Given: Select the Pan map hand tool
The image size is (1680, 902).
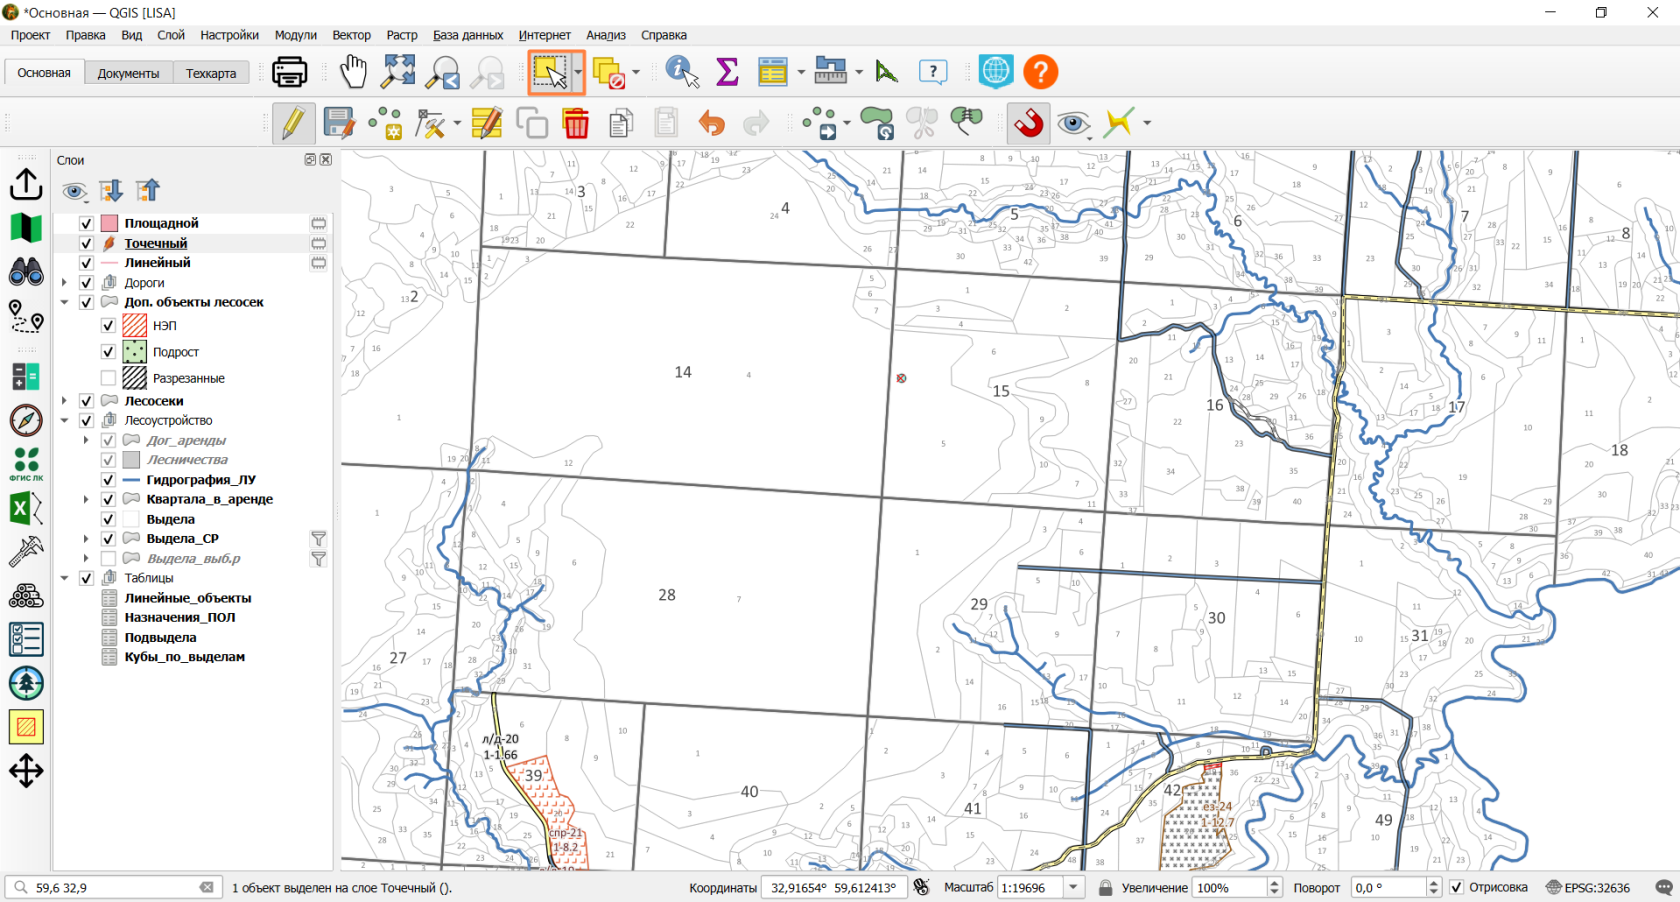Looking at the screenshot, I should 353,72.
